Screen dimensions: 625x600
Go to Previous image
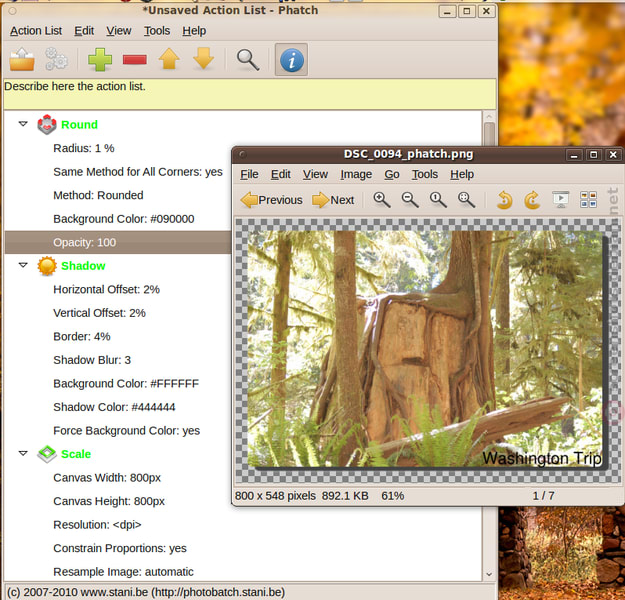click(271, 200)
